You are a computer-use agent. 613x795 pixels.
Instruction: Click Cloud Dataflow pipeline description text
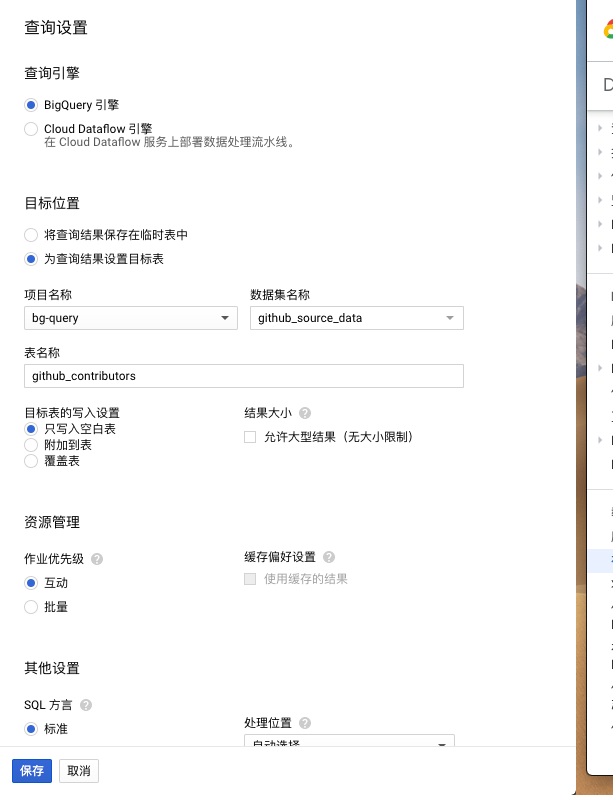coord(169,142)
